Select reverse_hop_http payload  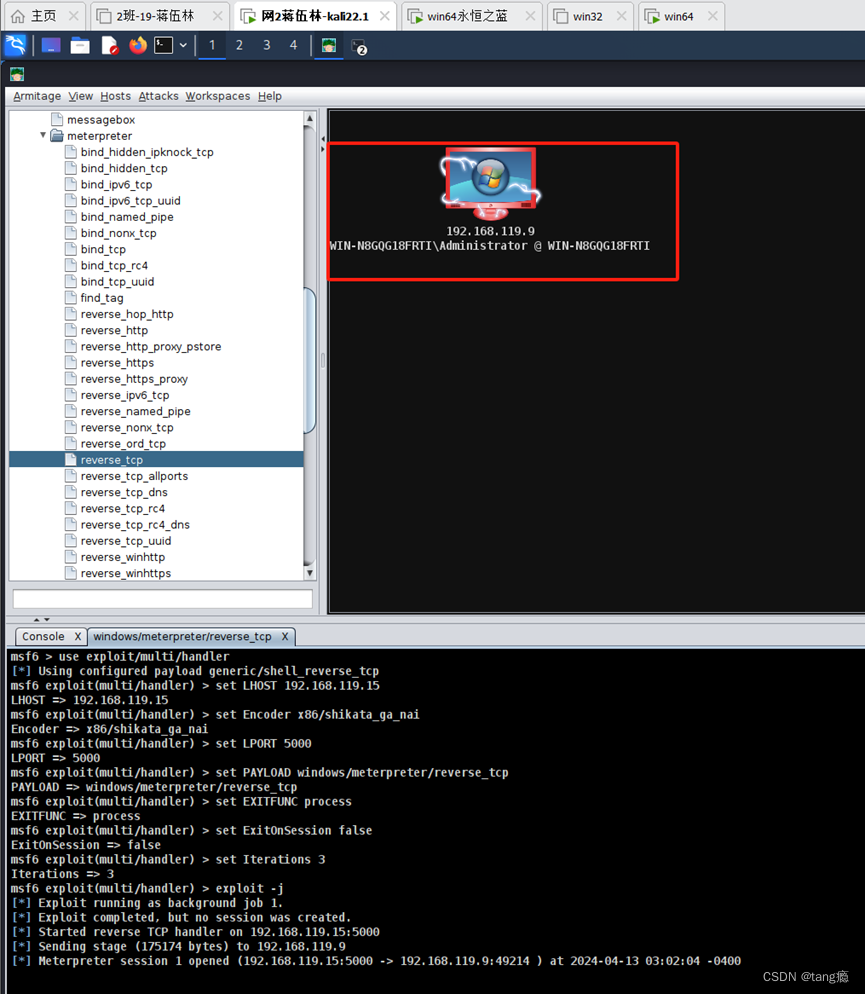127,314
